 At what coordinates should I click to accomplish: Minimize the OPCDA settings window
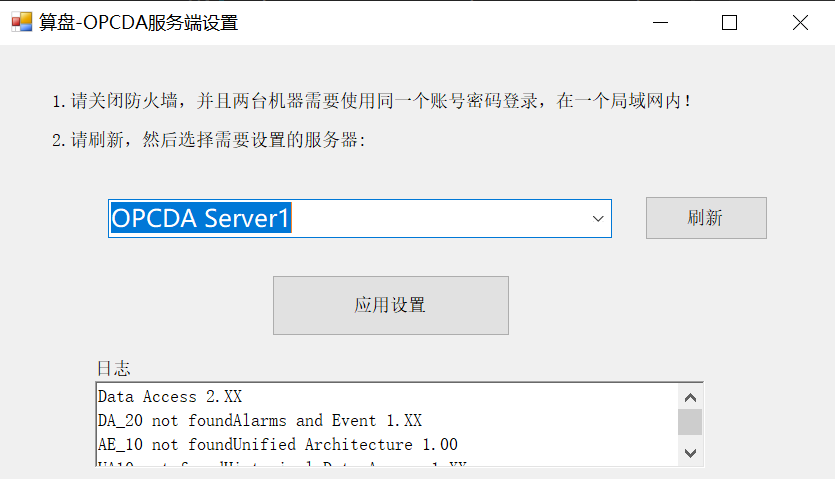coord(658,22)
